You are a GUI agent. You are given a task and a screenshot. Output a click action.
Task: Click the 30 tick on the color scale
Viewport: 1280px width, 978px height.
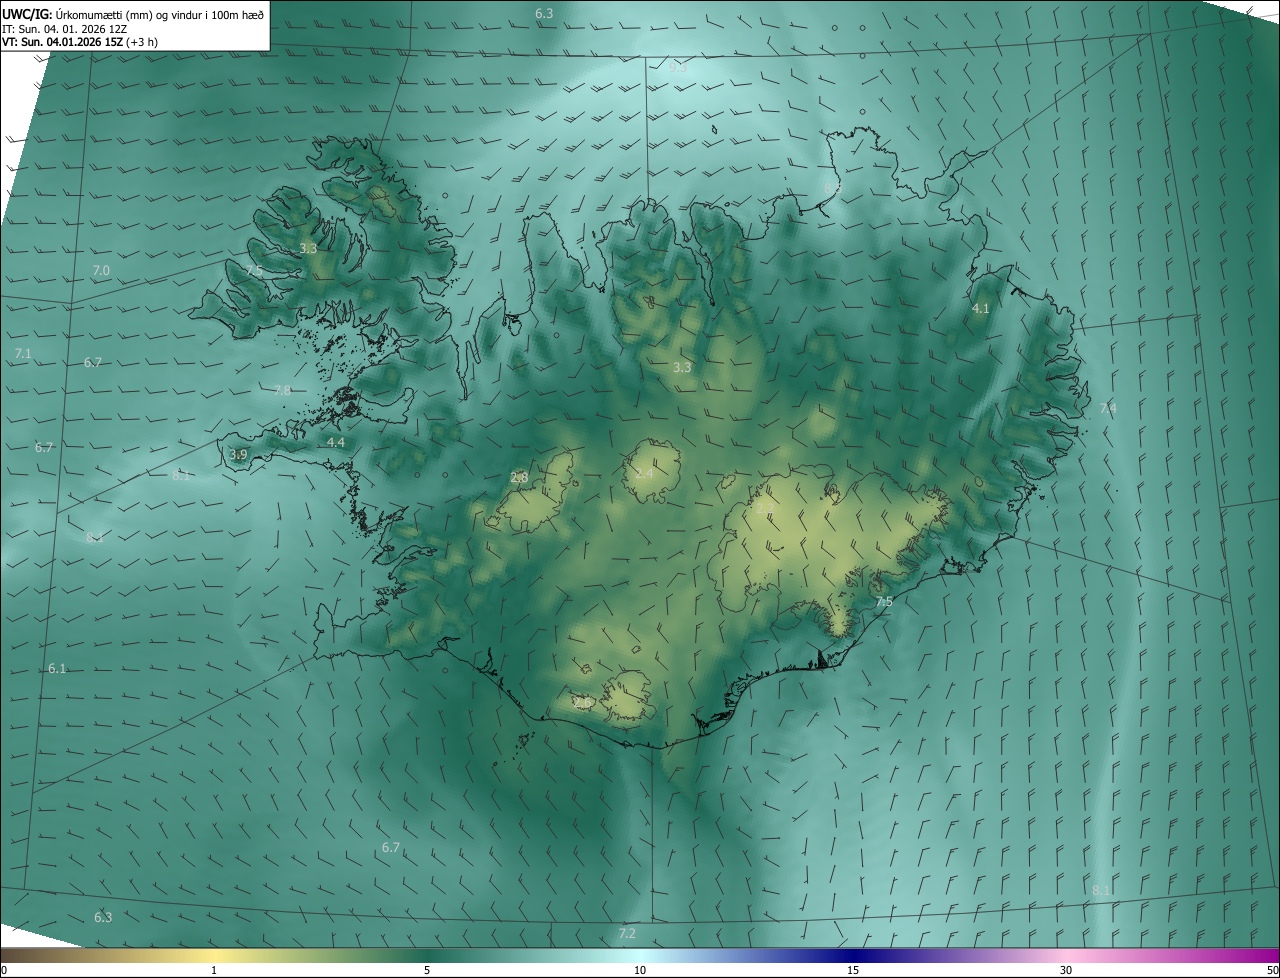pyautogui.click(x=1066, y=971)
